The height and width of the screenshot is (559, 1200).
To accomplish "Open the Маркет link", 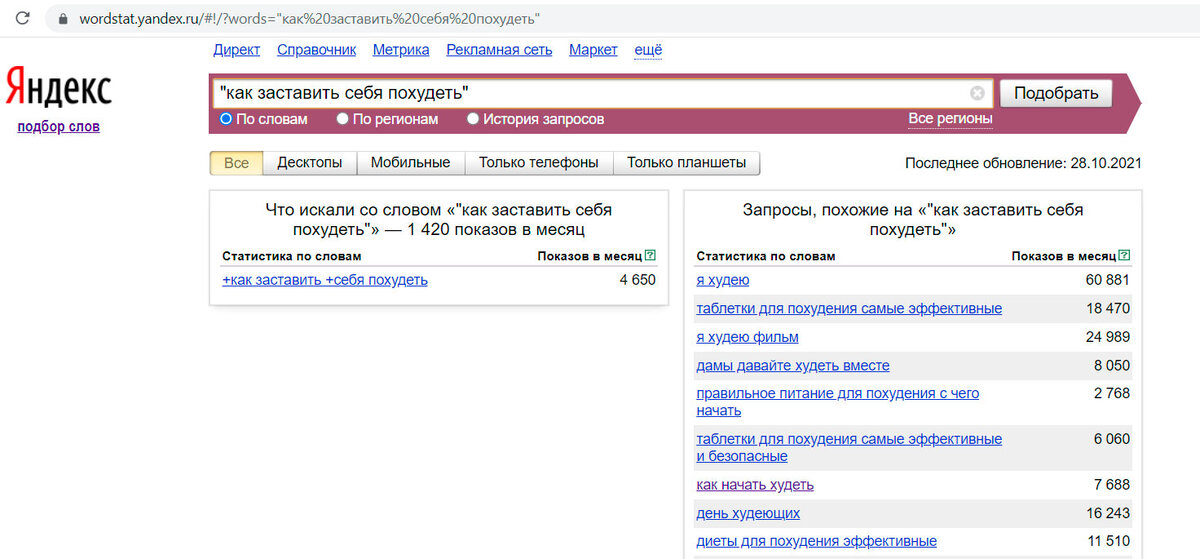I will [x=593, y=50].
